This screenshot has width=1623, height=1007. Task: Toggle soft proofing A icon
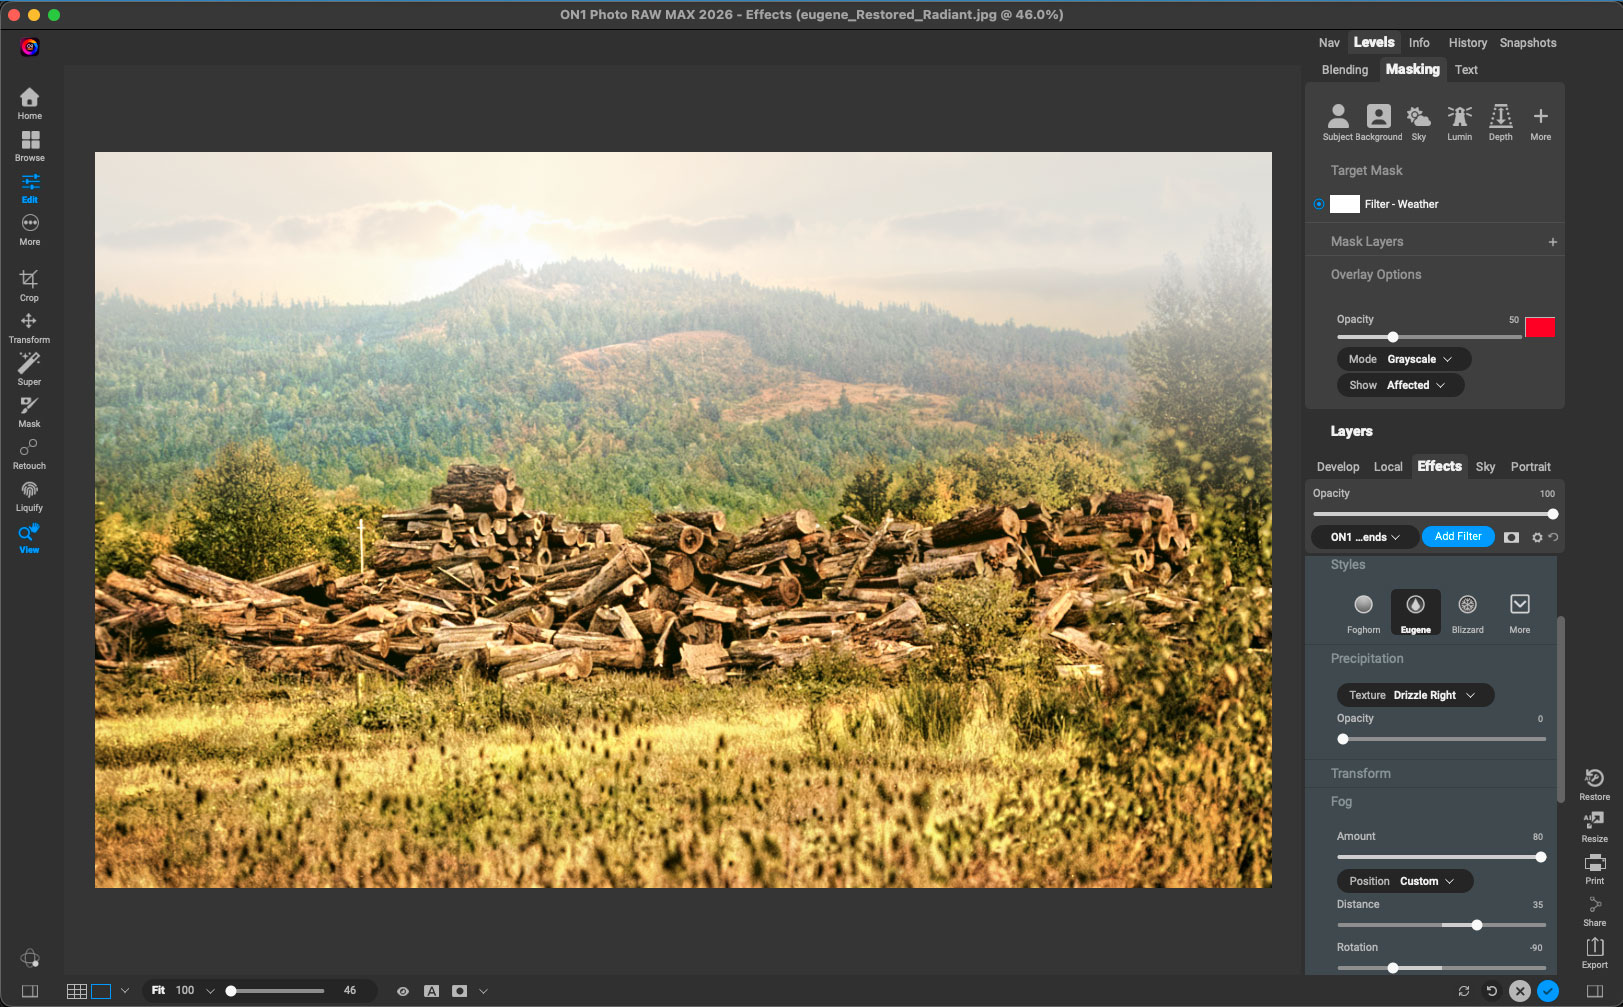click(431, 991)
